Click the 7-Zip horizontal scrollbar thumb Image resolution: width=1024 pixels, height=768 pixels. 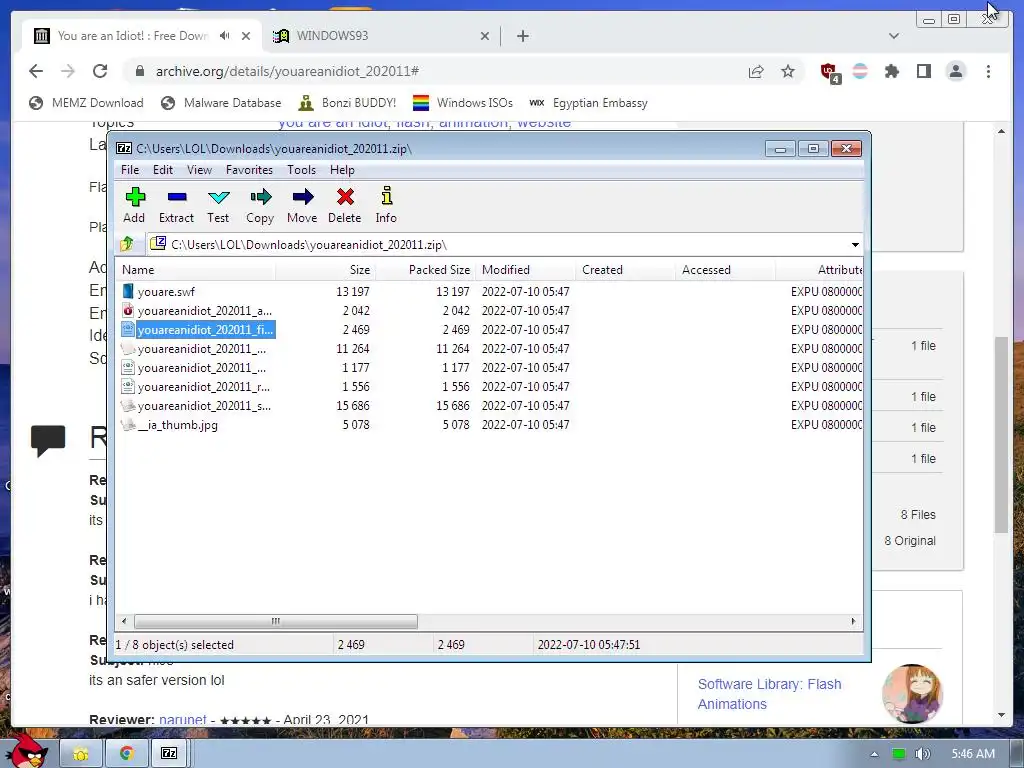tap(276, 621)
